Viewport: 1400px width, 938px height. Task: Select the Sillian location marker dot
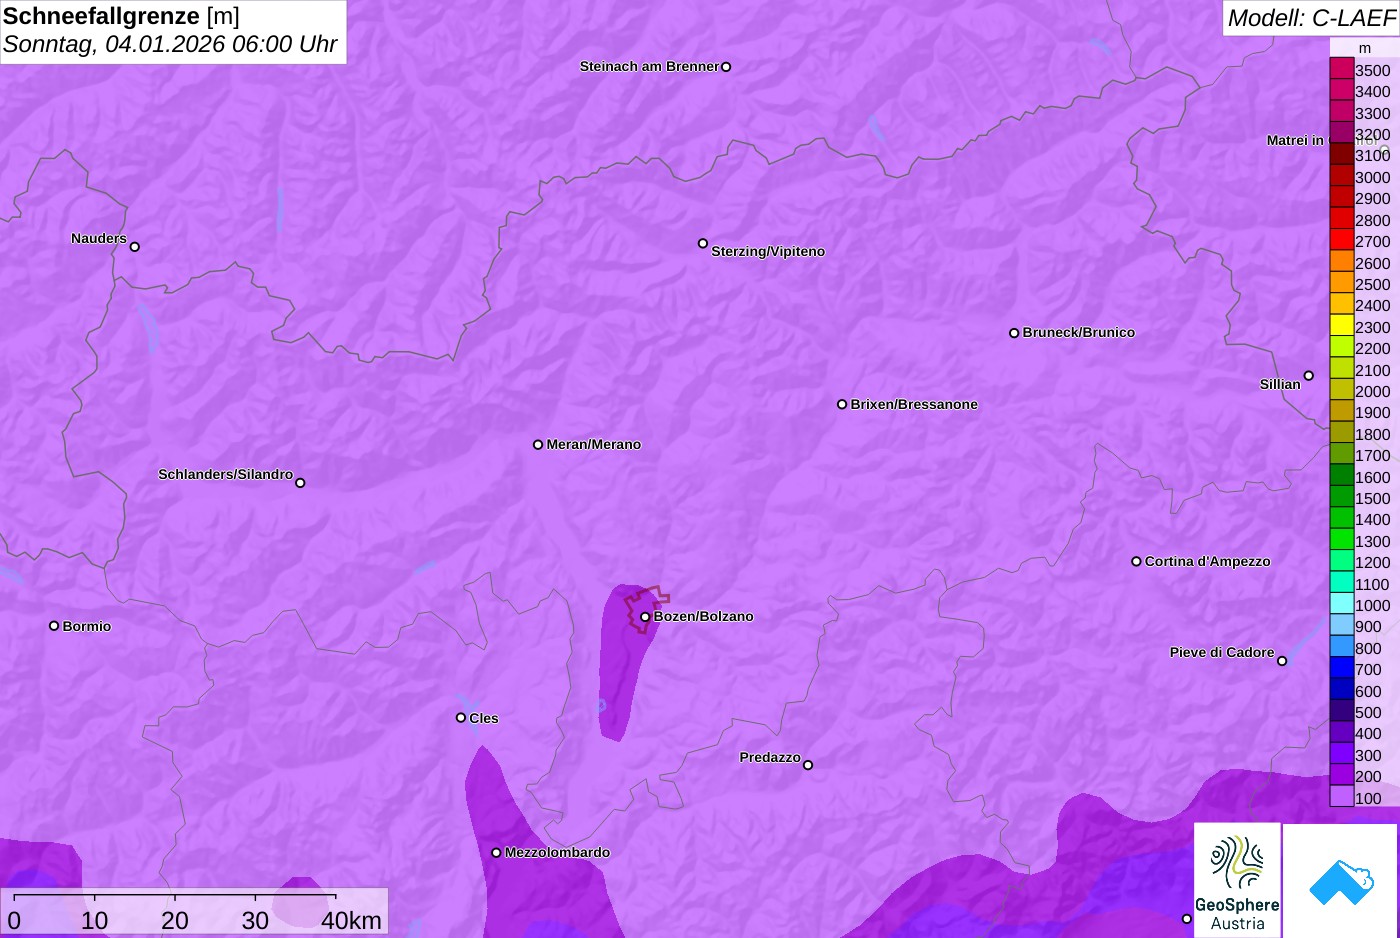pos(1309,376)
